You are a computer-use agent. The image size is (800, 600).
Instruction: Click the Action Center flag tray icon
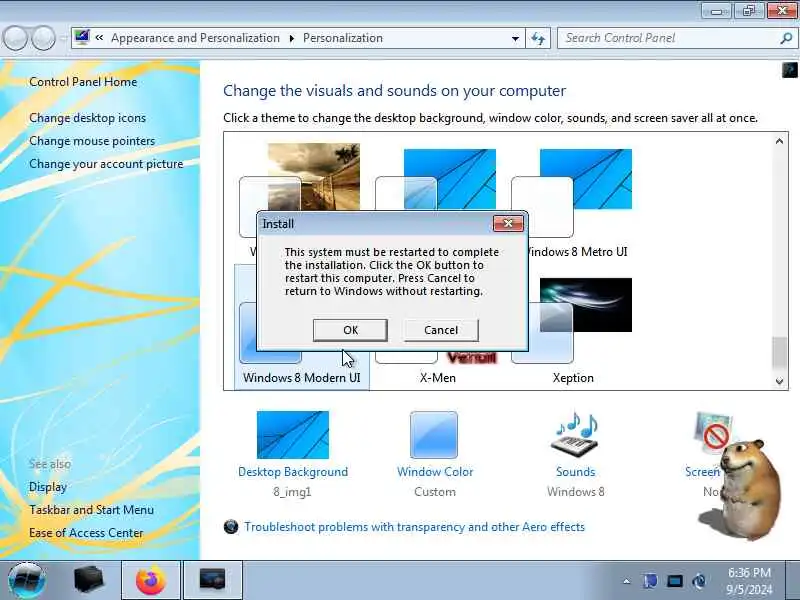click(651, 581)
